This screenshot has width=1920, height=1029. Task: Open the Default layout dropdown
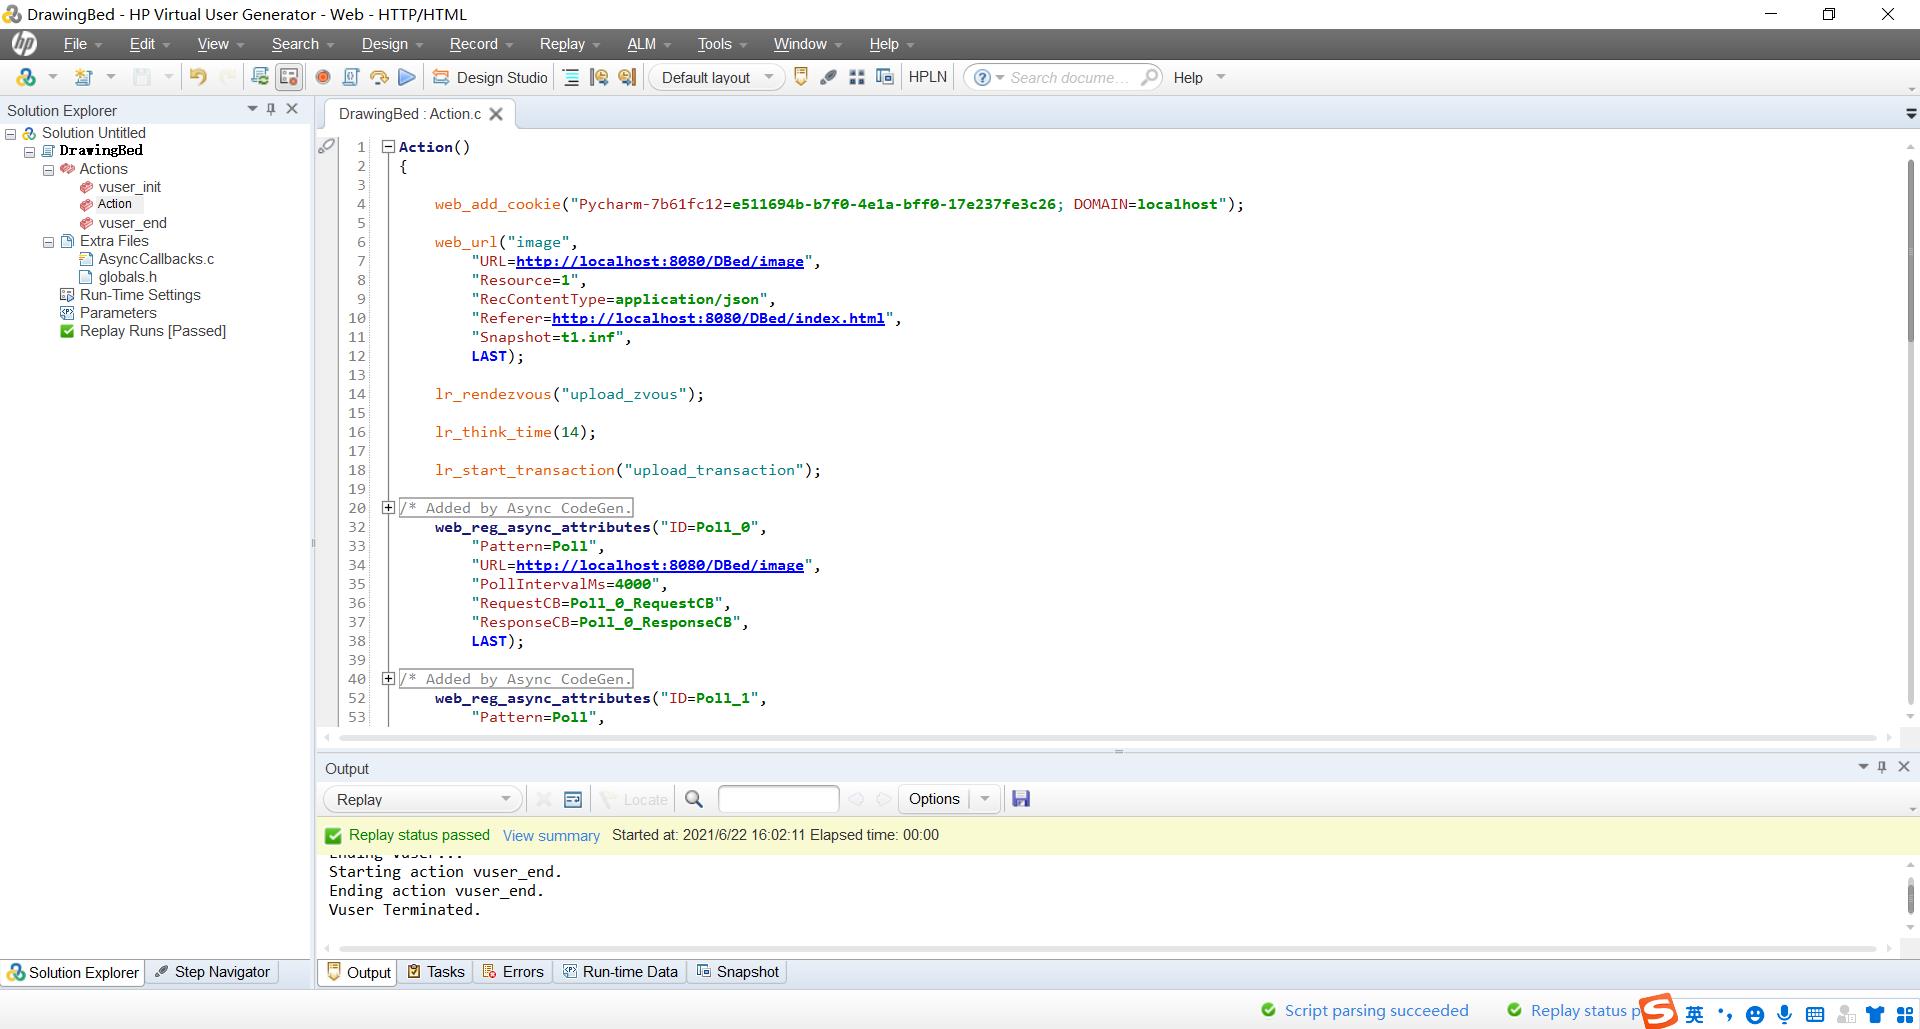click(x=716, y=77)
